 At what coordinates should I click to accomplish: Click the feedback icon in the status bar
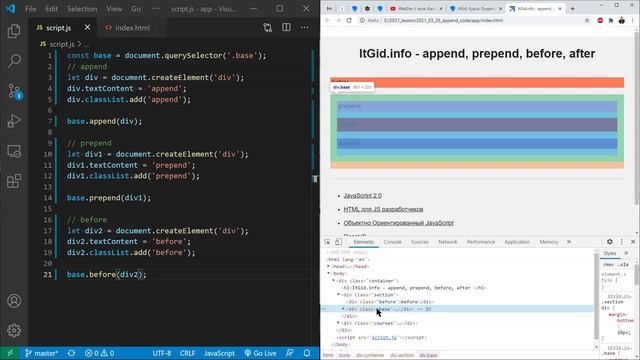[x=289, y=353]
